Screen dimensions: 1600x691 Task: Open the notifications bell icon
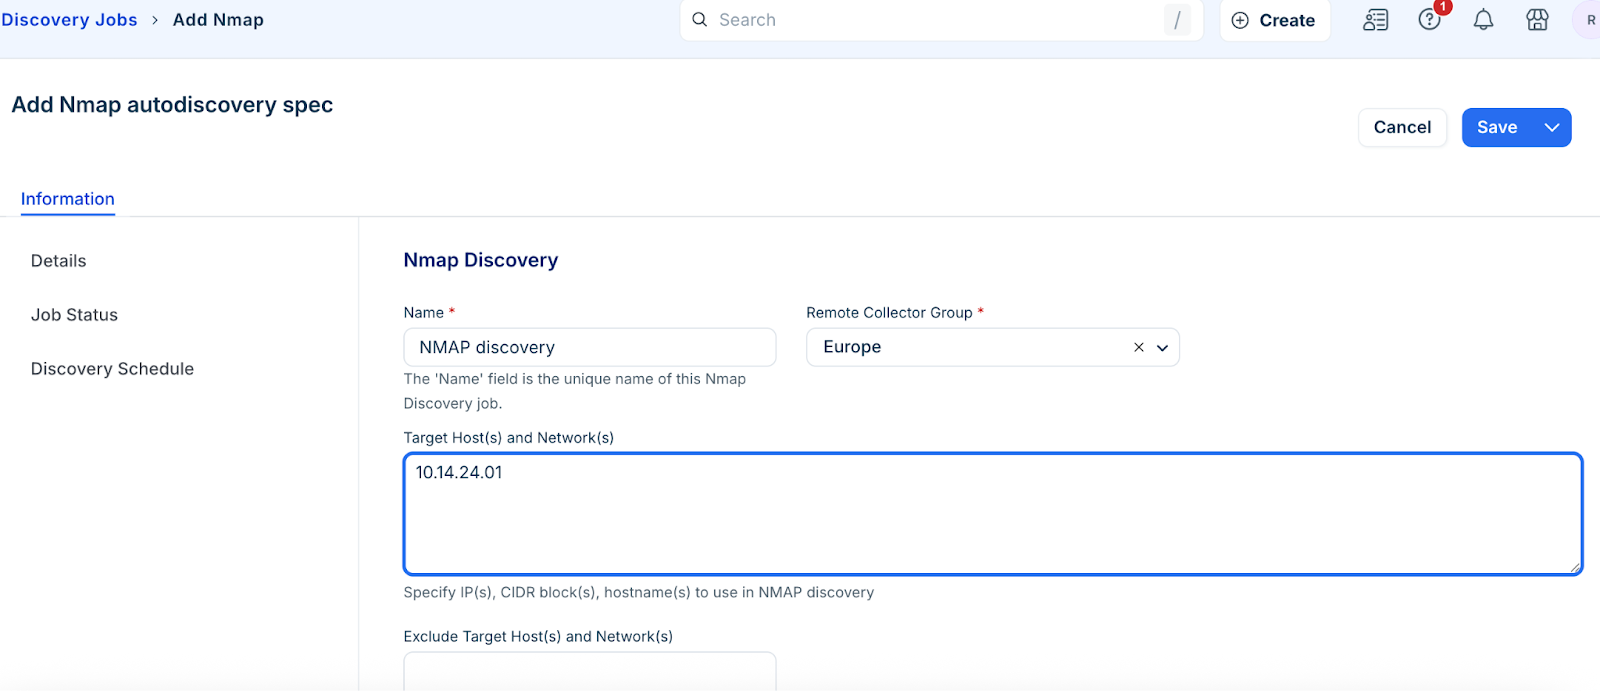(x=1484, y=20)
